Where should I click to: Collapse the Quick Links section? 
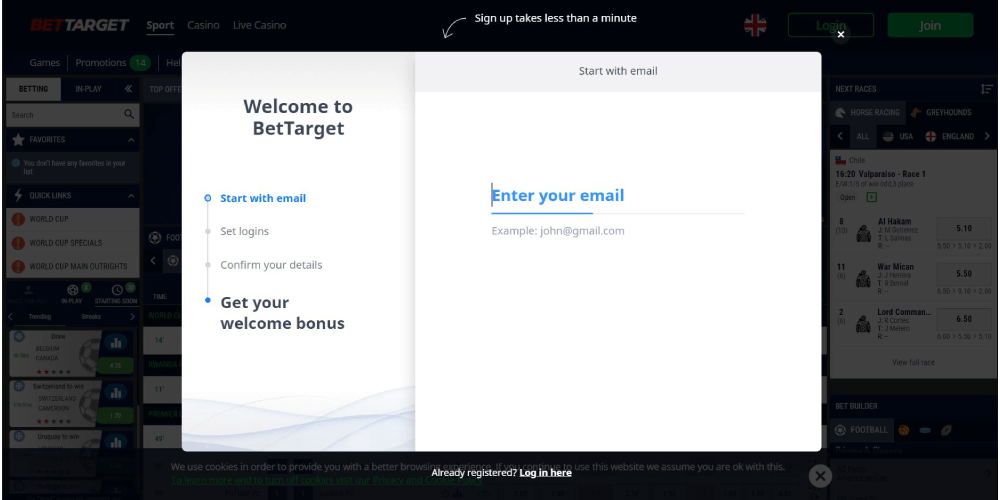coord(130,196)
